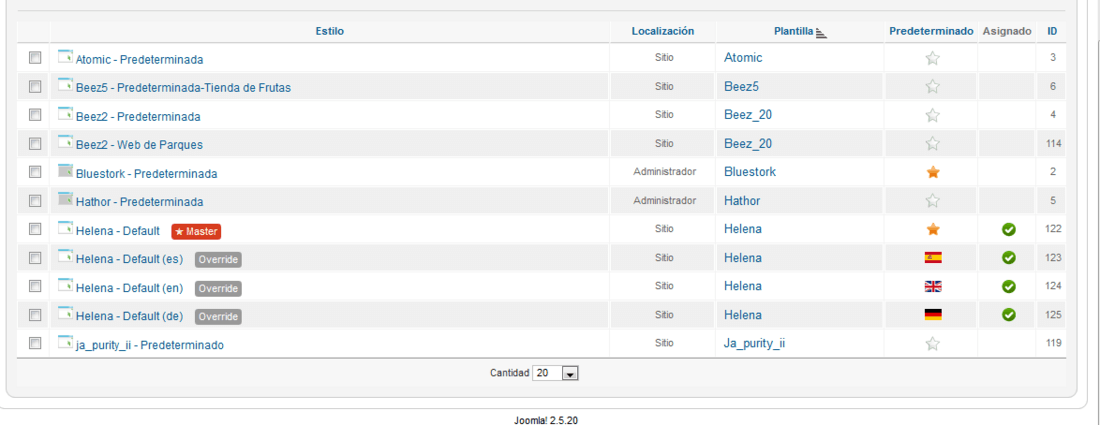The width and height of the screenshot is (1100, 425).
Task: Click star icon of ja_purity_ii row
Action: [x=932, y=344]
